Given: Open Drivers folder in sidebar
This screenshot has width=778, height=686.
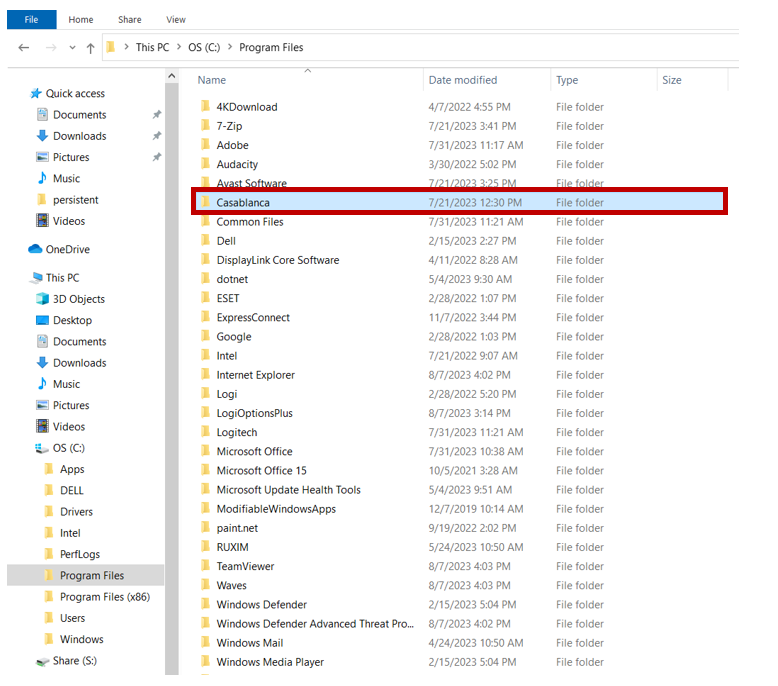Looking at the screenshot, I should (x=76, y=511).
